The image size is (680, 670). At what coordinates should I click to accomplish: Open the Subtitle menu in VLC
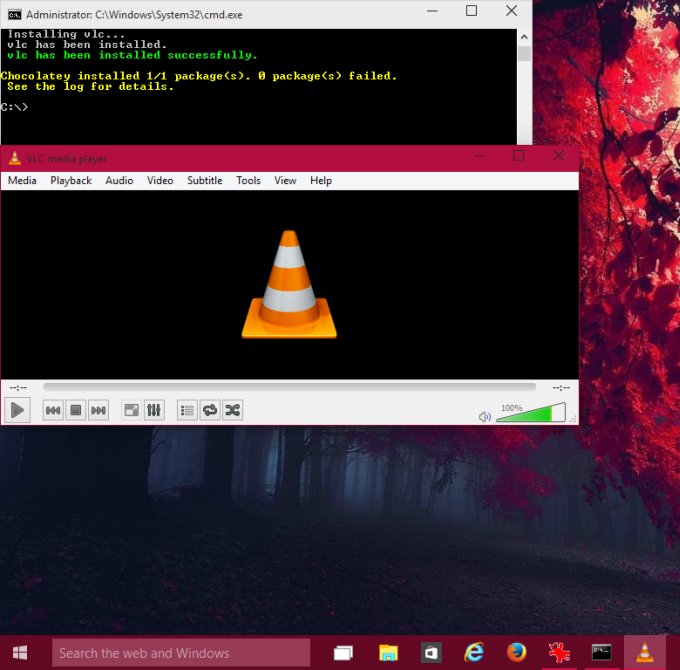pyautogui.click(x=205, y=180)
